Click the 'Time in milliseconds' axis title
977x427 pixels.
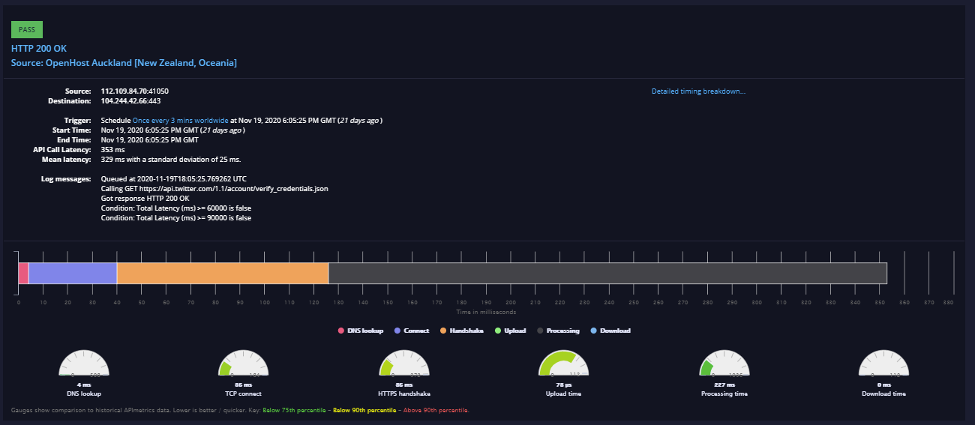click(x=486, y=312)
